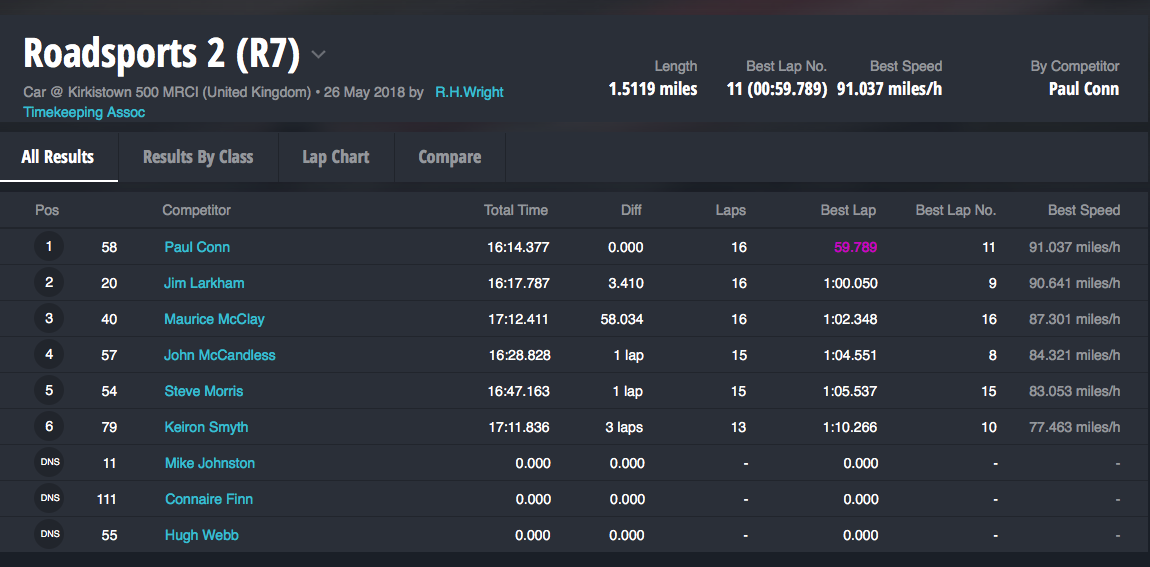Select the All Results tab

pyautogui.click(x=58, y=157)
